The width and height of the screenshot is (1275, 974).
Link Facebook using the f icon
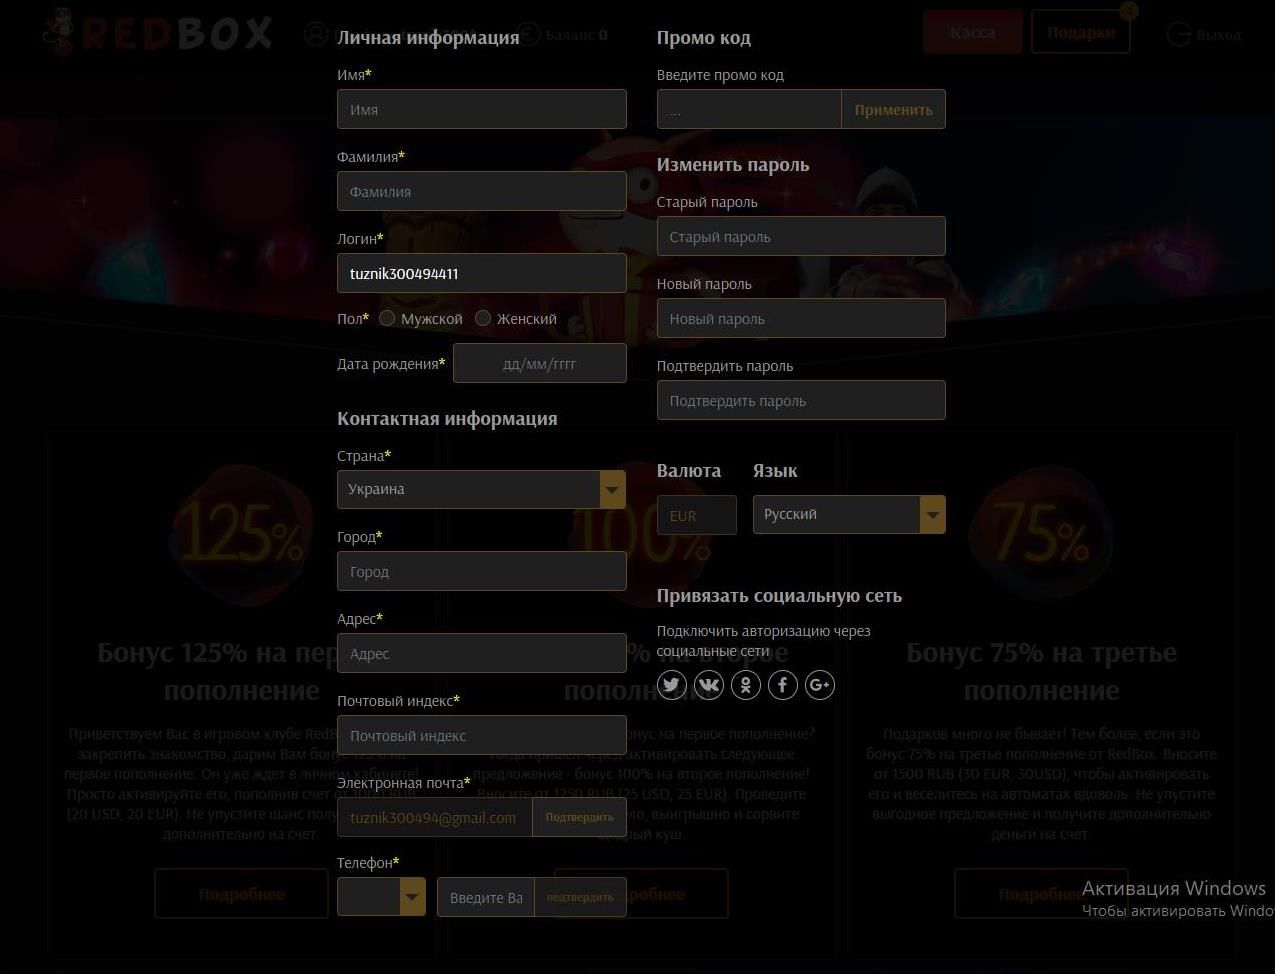[x=782, y=685]
